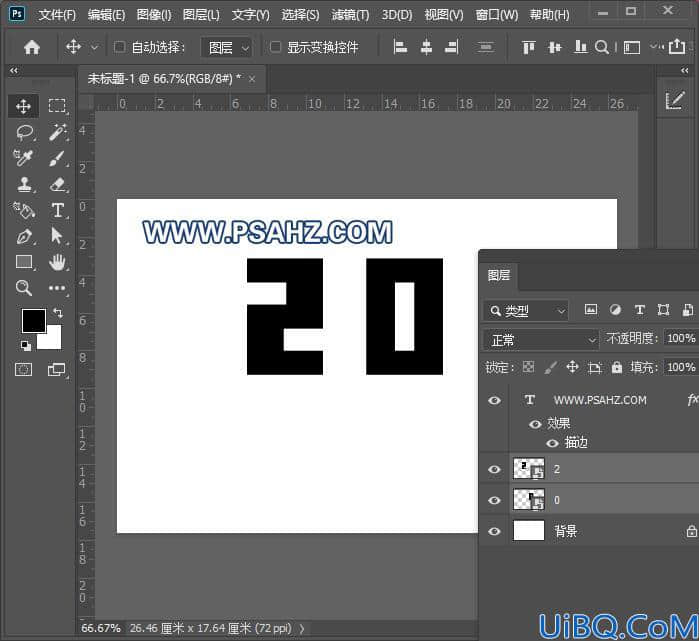Open the Filter menu
Screen dimensions: 699x641
[350, 15]
